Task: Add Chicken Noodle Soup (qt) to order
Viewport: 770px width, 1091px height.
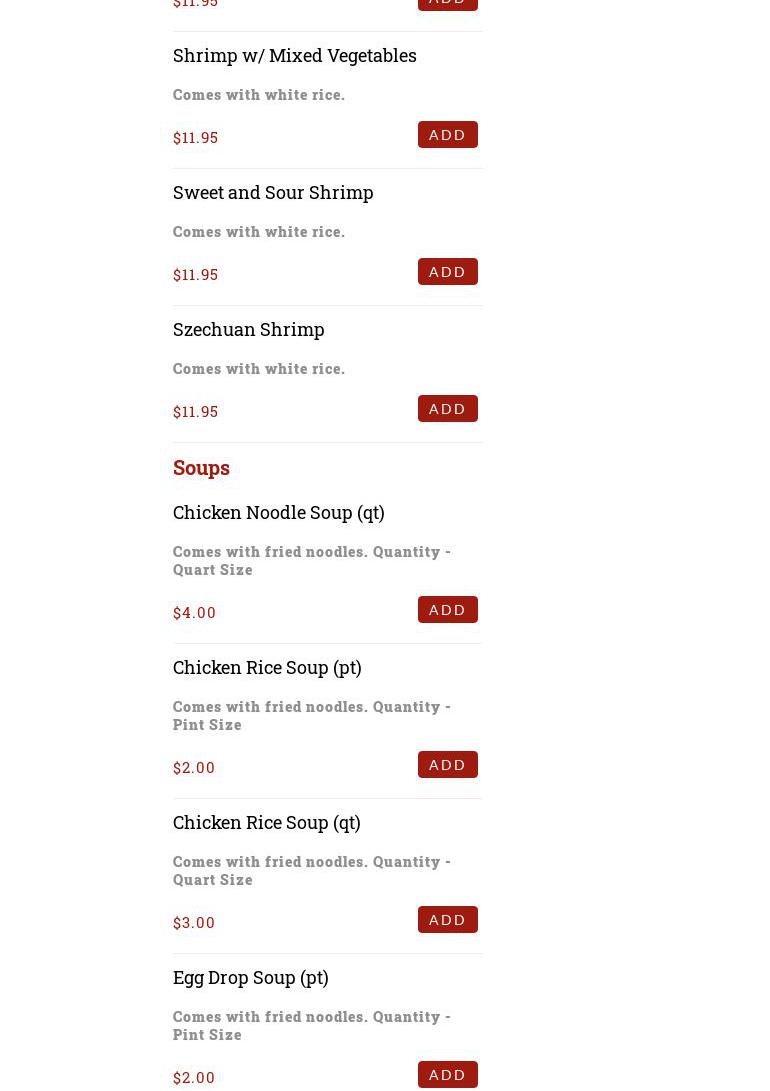Action: pos(447,610)
